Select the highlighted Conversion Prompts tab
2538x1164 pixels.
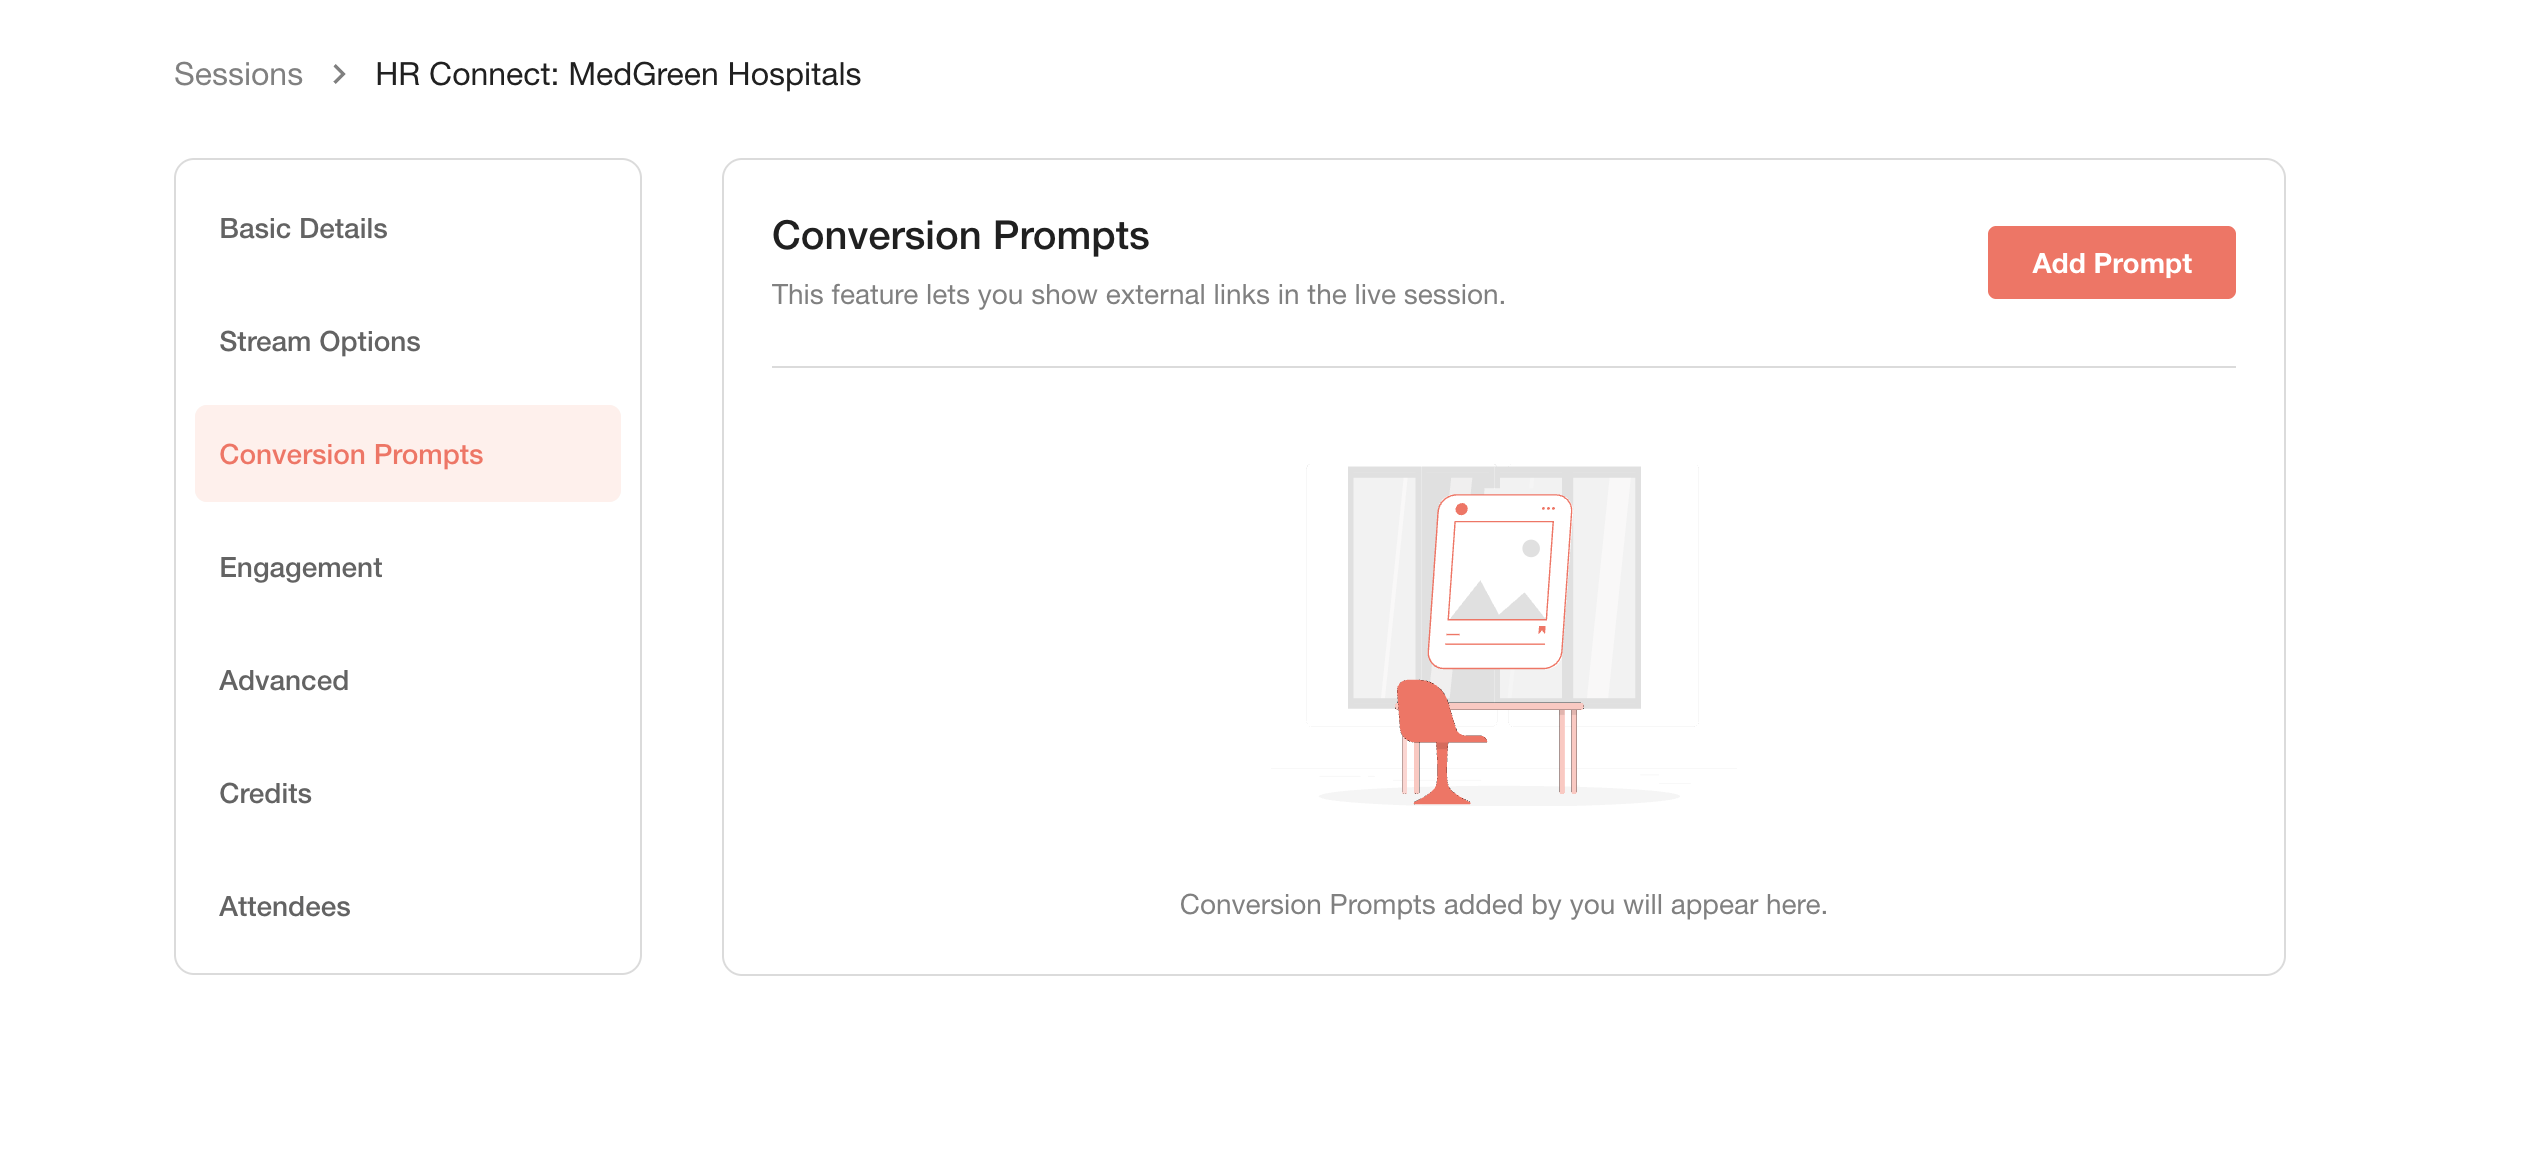click(x=408, y=454)
